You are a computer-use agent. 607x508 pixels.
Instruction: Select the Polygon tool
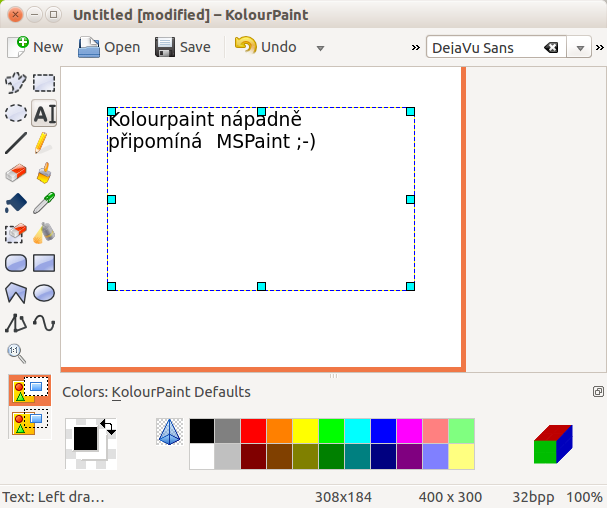(x=16, y=293)
